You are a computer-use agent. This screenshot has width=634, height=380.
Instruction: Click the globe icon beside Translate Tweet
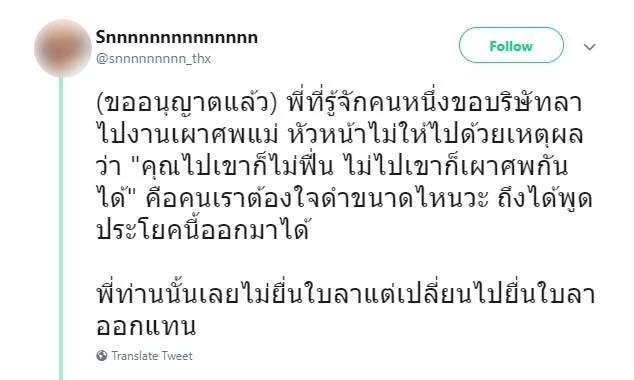[x=102, y=356]
